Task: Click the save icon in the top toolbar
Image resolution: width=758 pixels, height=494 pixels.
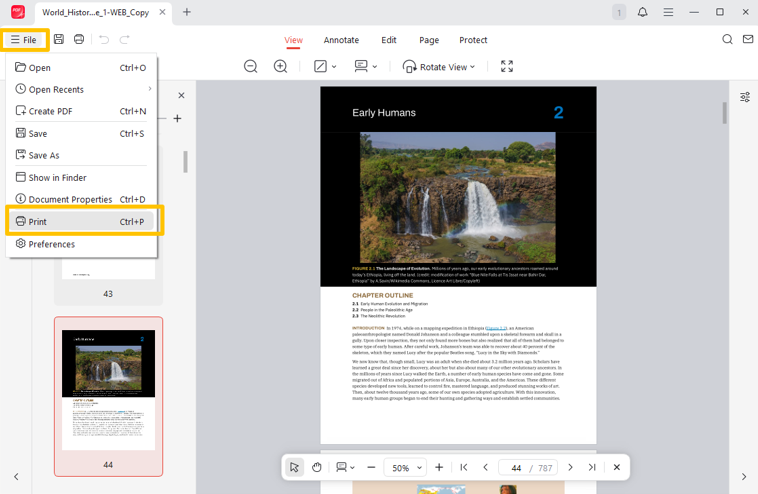Action: (x=58, y=39)
